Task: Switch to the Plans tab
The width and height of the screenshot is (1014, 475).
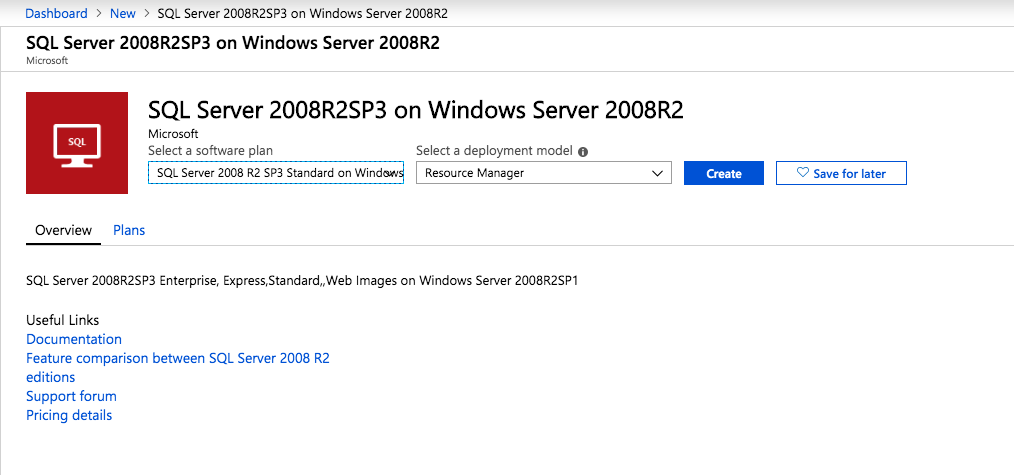Action: [129, 230]
